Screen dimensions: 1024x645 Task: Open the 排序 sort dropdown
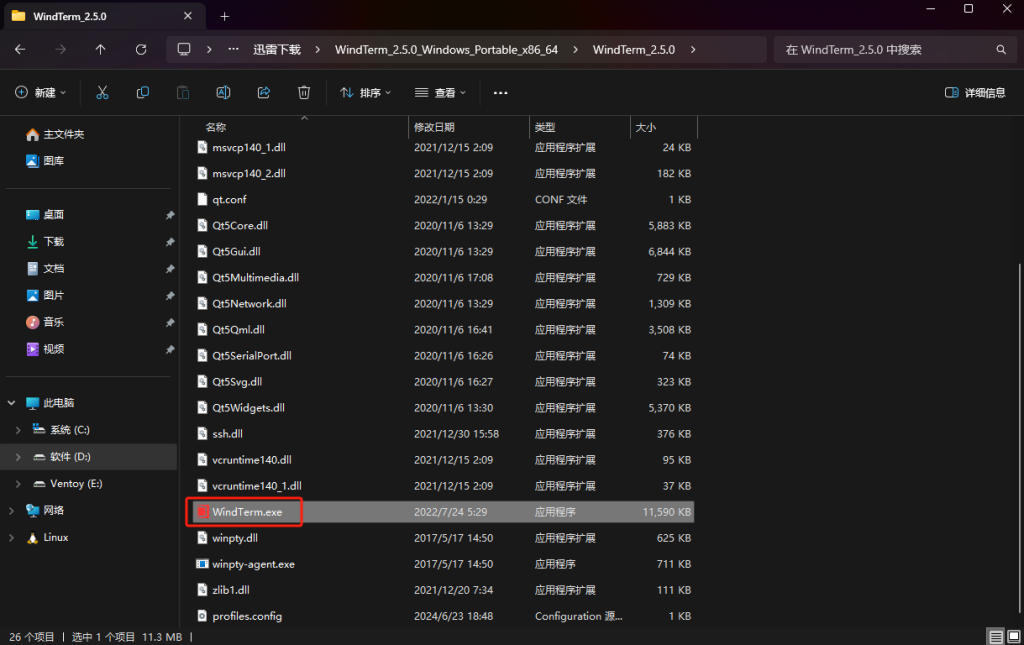[x=365, y=92]
